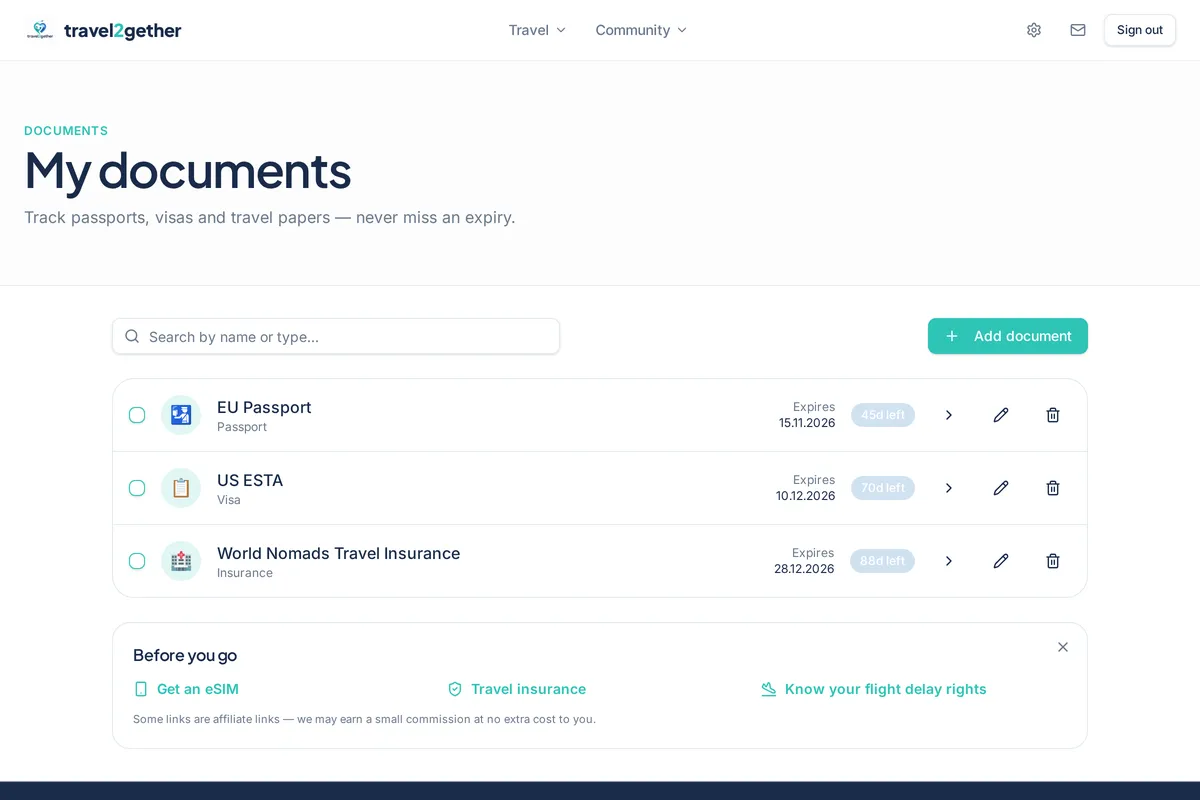The image size is (1200, 800).
Task: Open the Community dropdown menu
Action: (642, 30)
